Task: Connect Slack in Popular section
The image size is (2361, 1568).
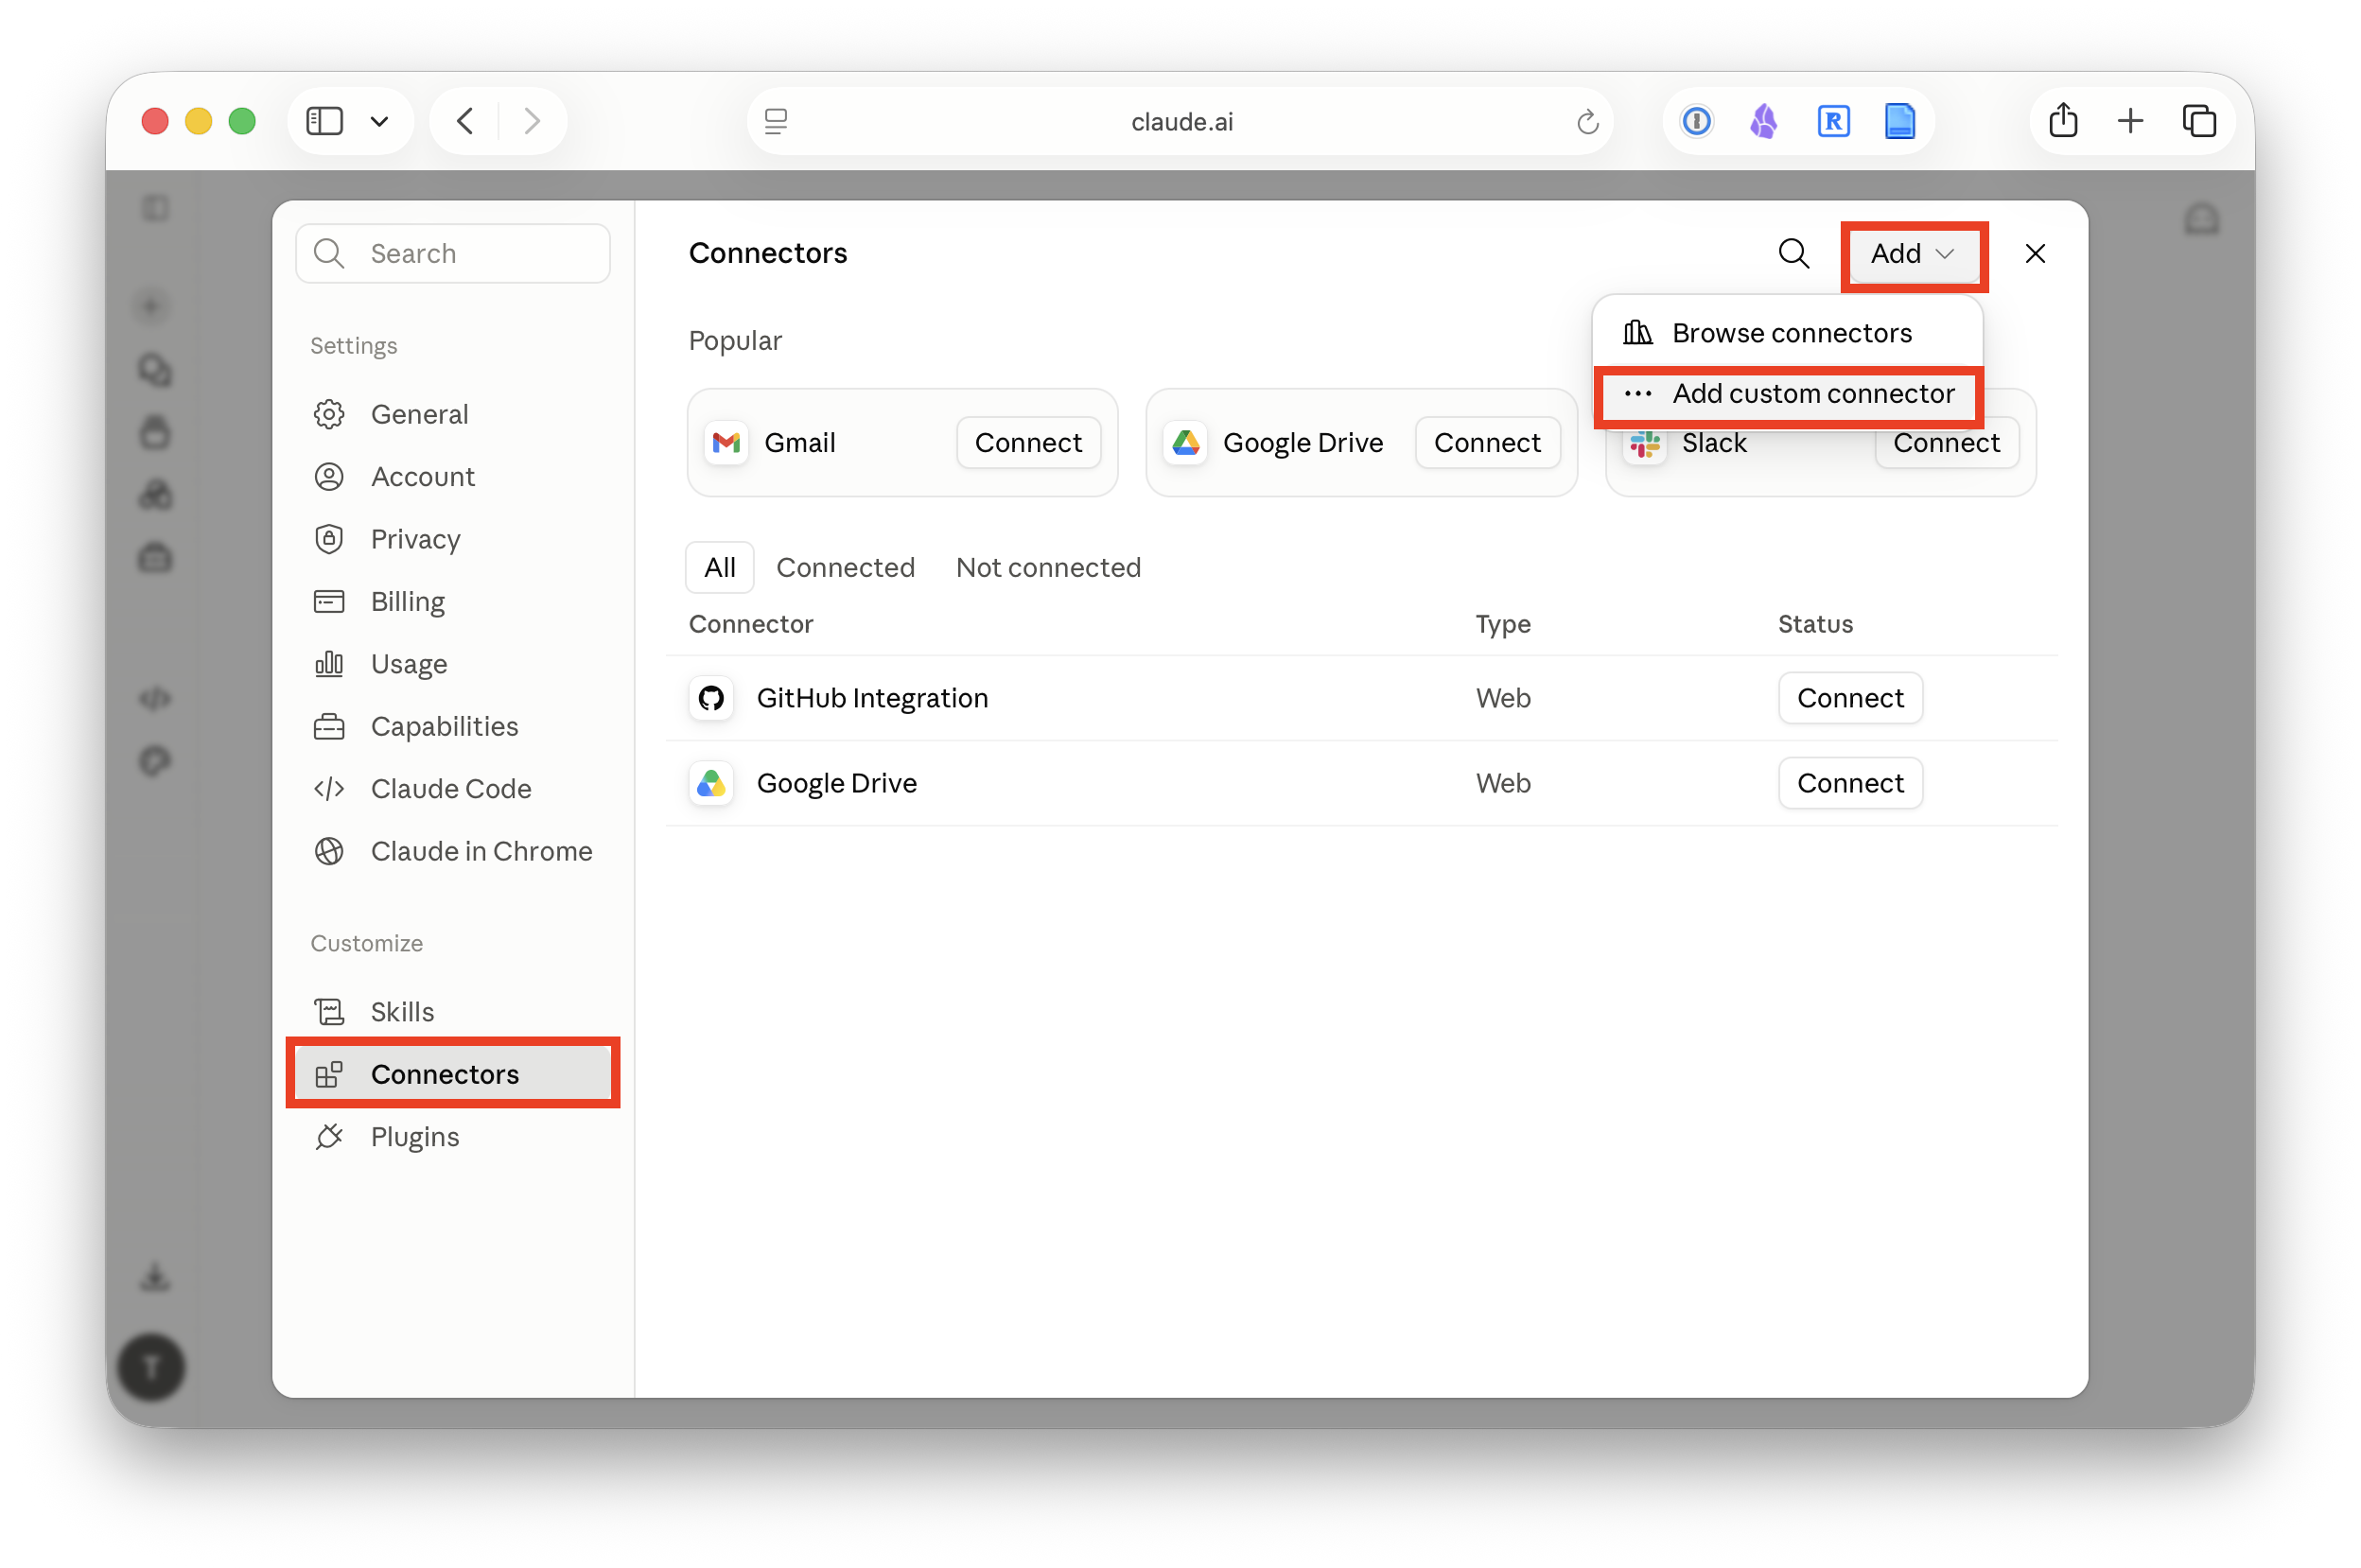Action: point(1946,444)
